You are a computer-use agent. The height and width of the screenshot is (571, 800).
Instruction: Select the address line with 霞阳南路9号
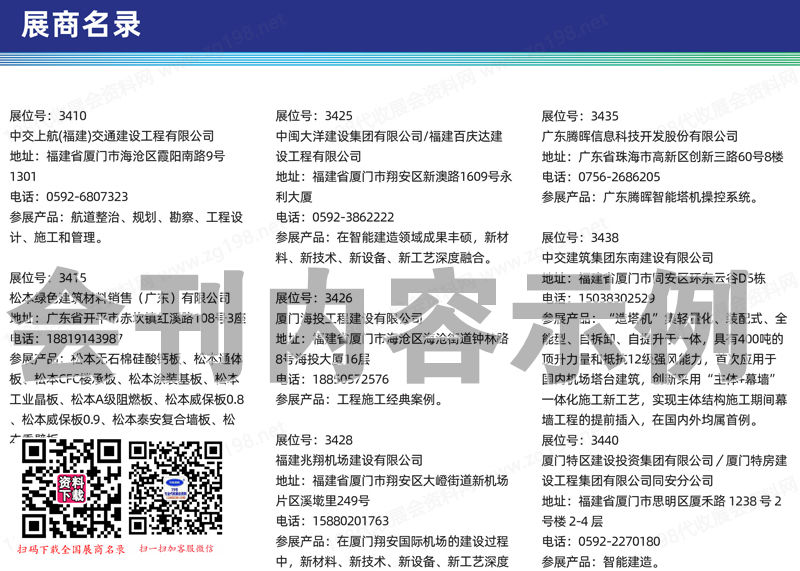click(117, 156)
